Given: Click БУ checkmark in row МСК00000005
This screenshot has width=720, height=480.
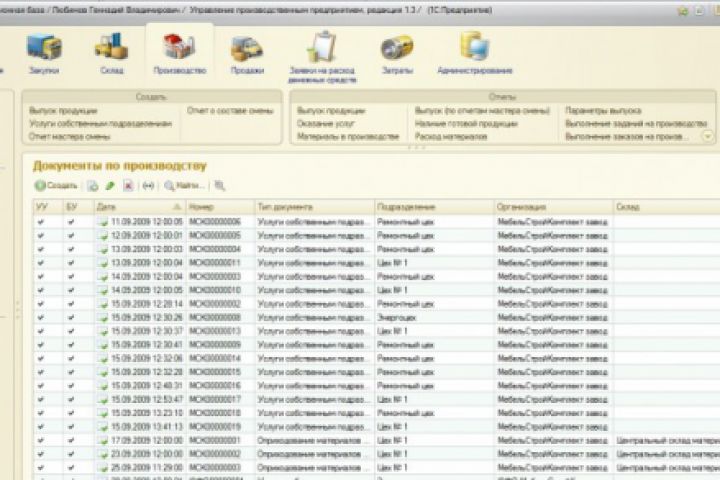Looking at the screenshot, I should coord(71,236).
